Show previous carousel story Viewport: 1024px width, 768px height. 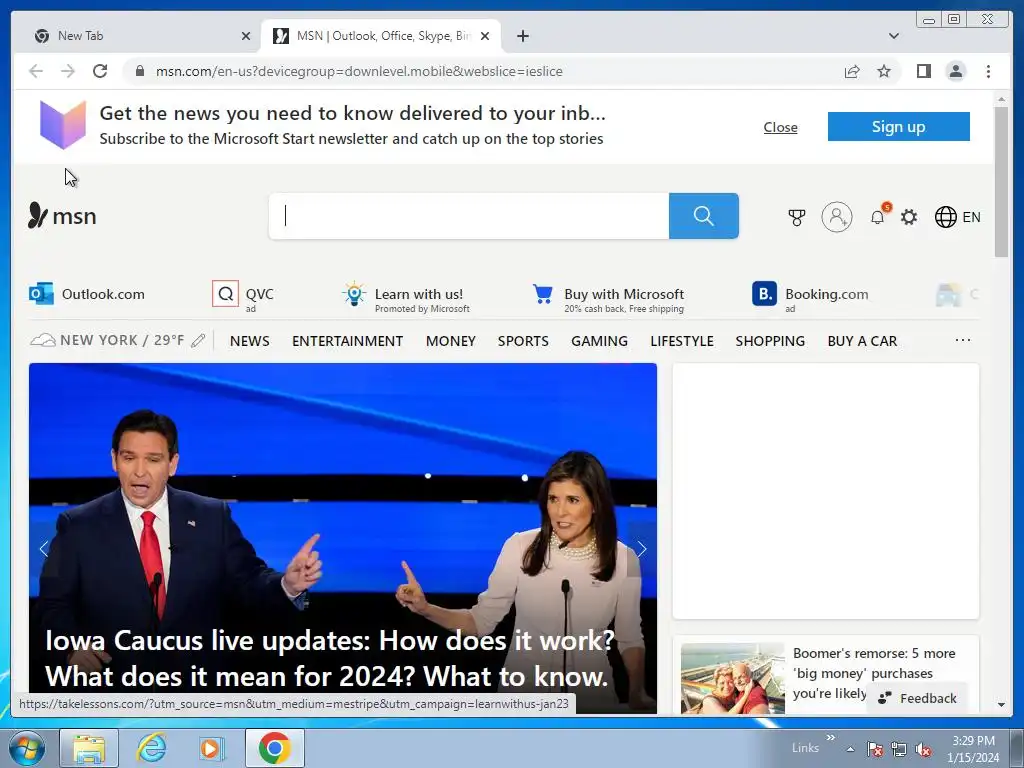(x=44, y=549)
